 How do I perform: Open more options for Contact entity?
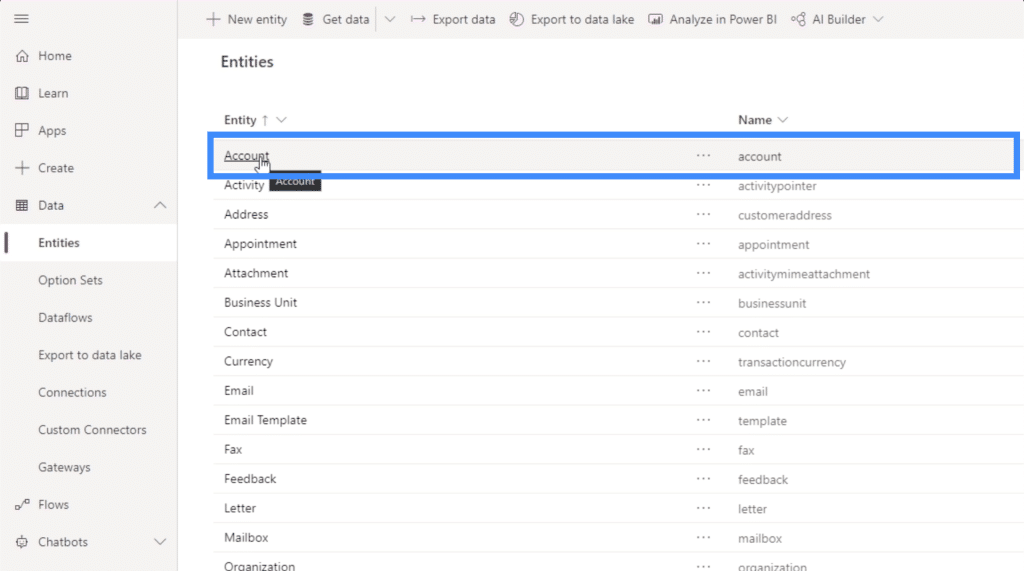tap(703, 332)
